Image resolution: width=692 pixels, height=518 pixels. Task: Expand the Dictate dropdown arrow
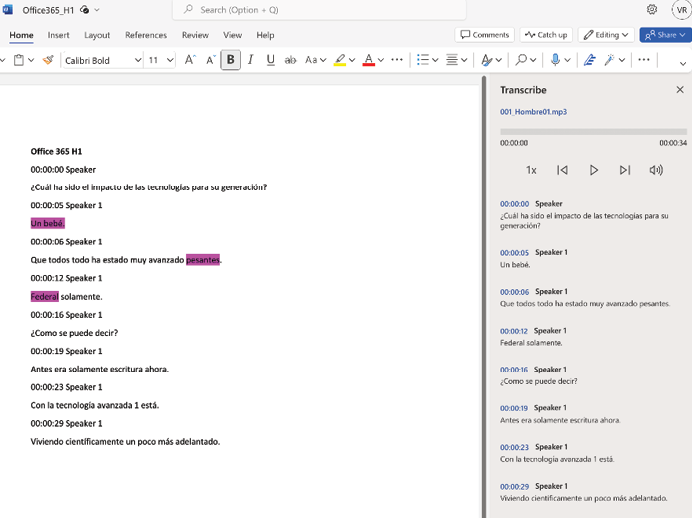click(568, 60)
